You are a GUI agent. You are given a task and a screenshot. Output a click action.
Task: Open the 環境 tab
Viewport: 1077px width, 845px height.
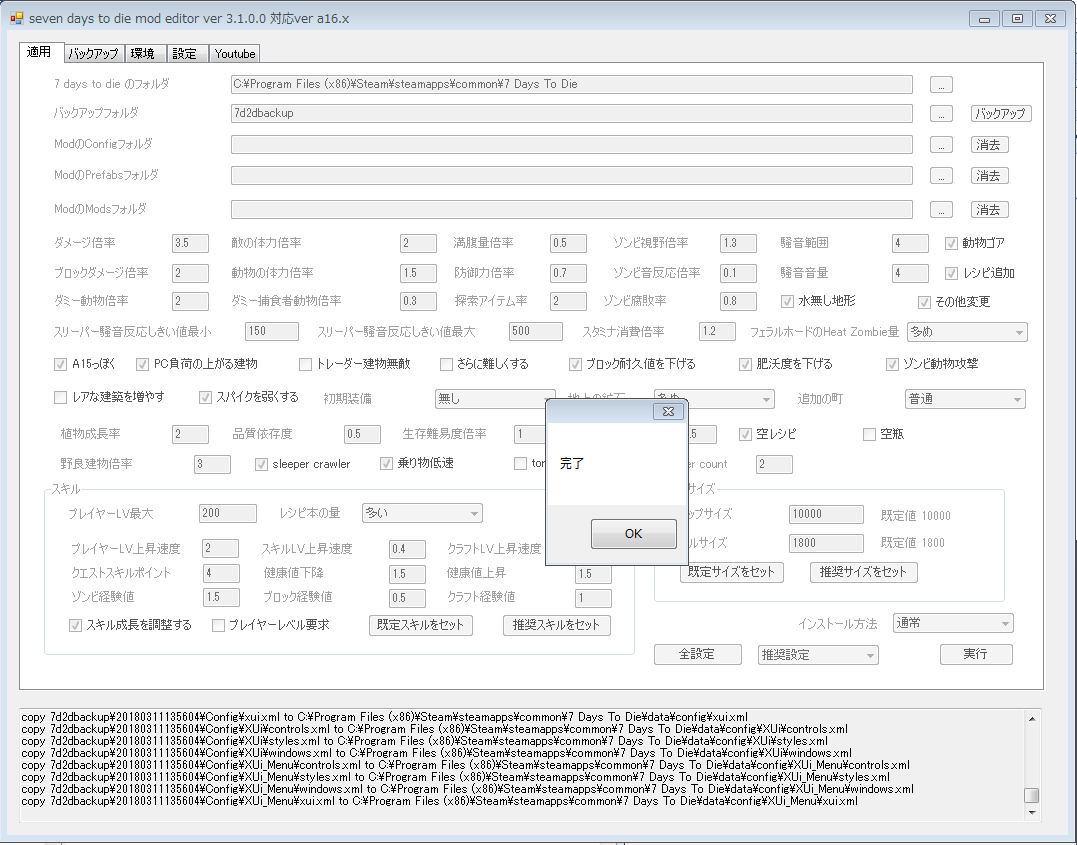pos(144,54)
